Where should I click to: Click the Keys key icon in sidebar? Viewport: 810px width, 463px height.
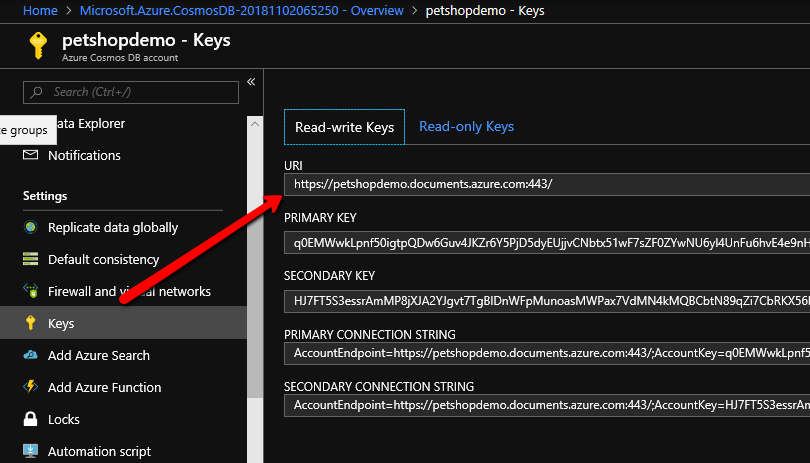(x=30, y=323)
